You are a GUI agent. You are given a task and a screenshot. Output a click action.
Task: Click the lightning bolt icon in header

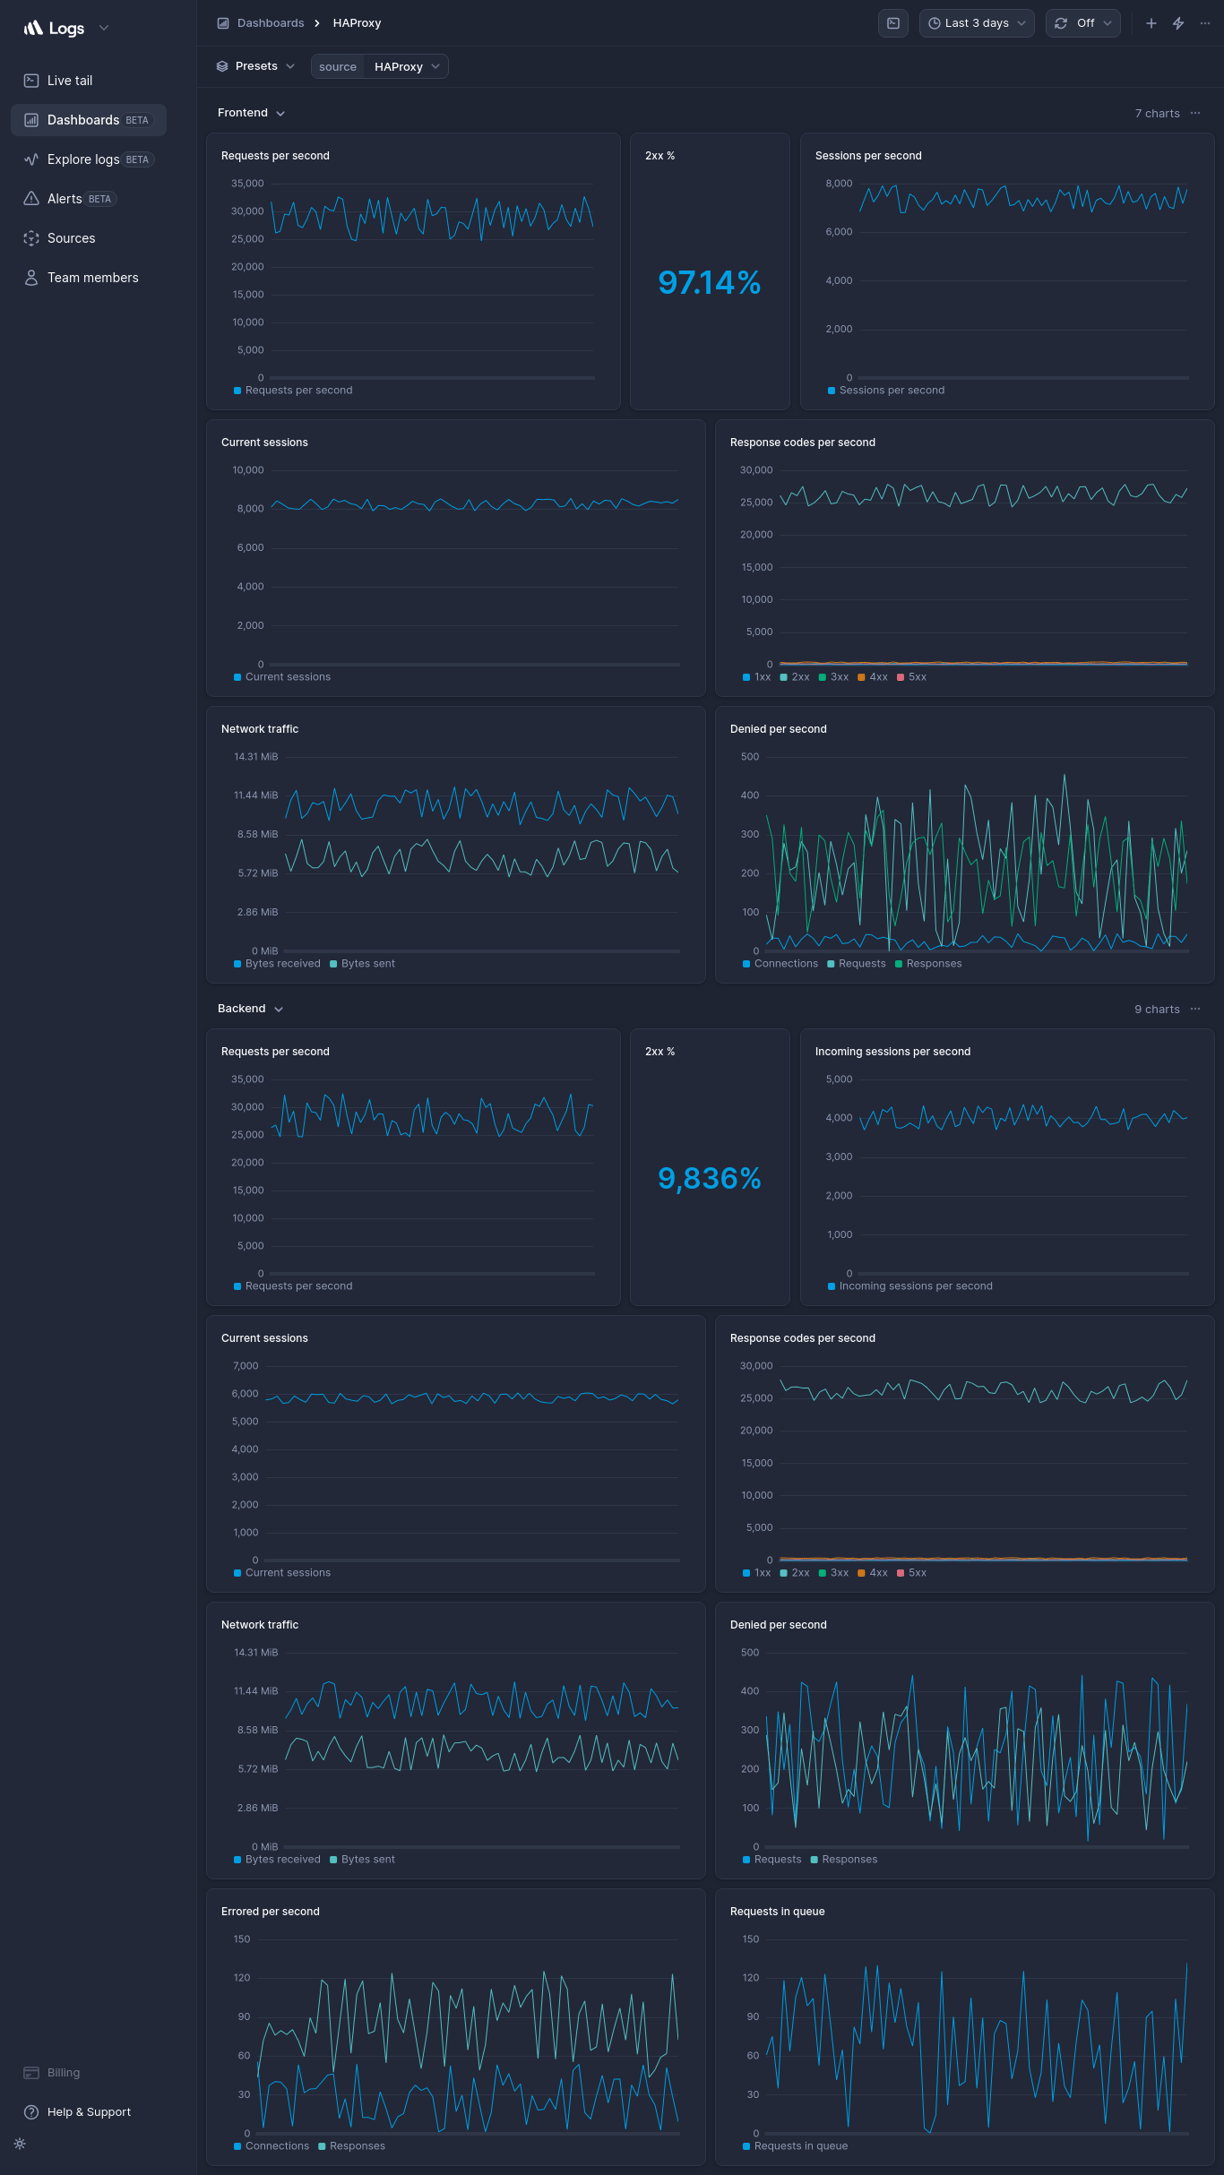pyautogui.click(x=1178, y=23)
